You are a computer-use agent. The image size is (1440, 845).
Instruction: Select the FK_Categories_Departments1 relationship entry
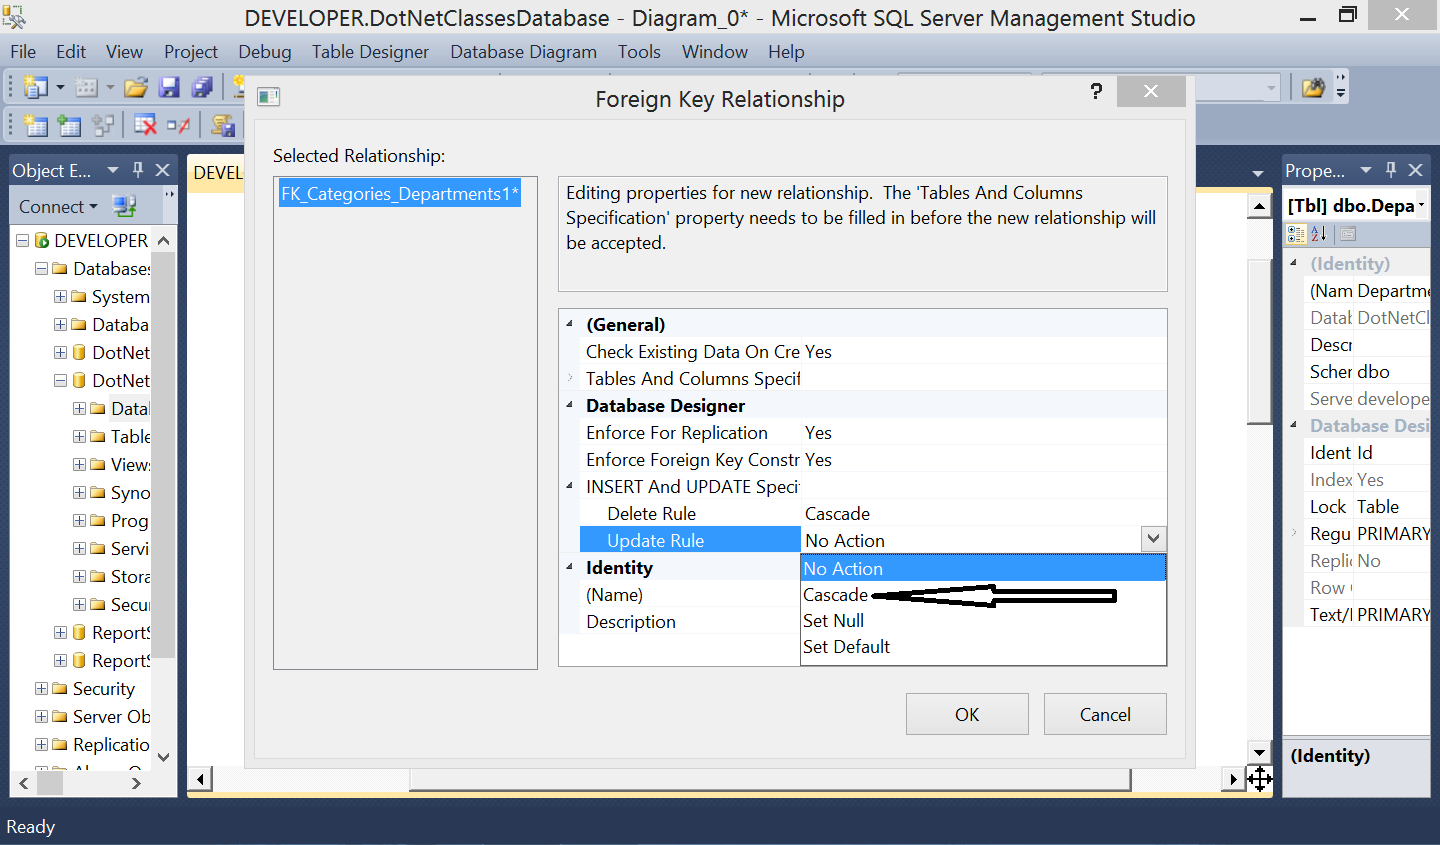click(399, 193)
